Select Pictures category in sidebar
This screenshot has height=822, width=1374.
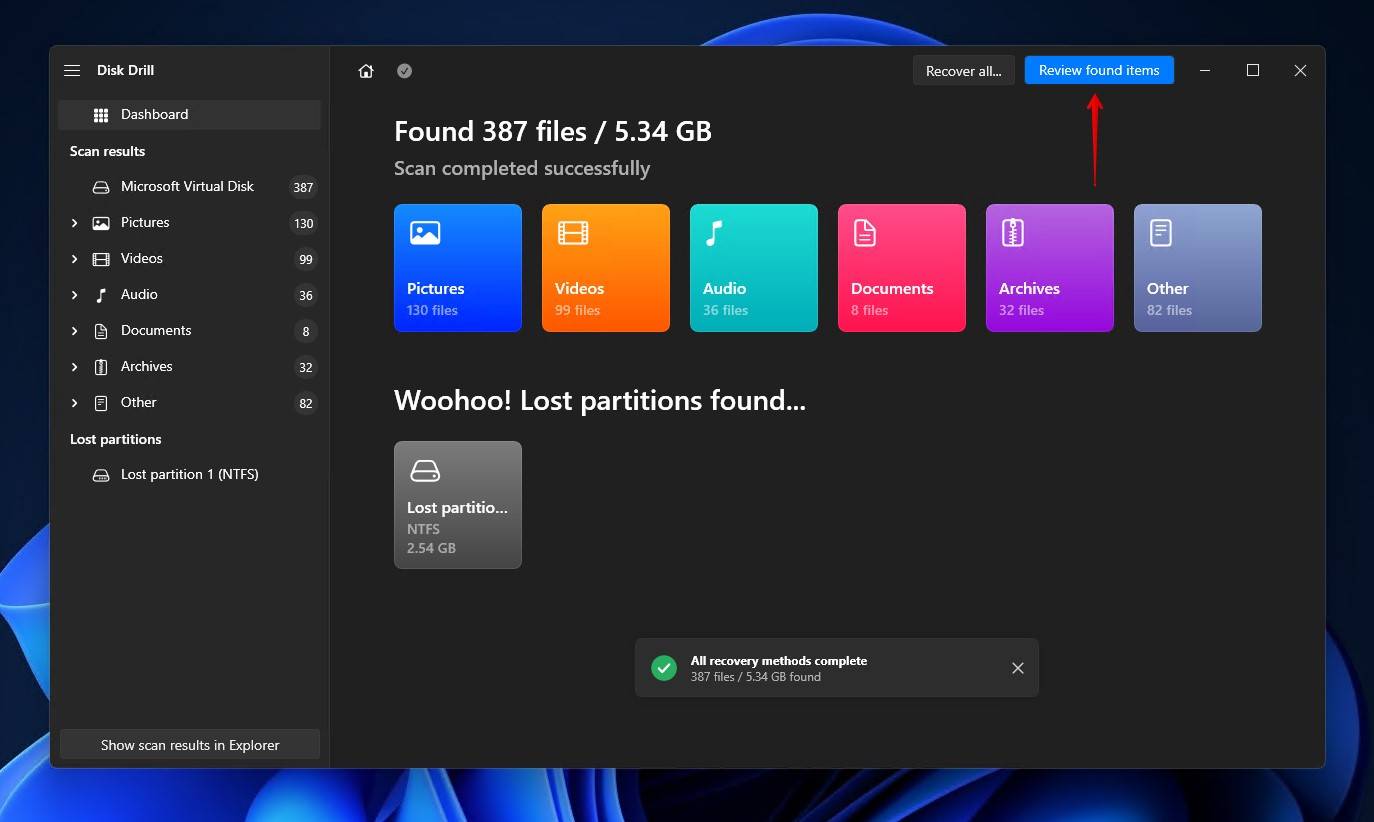click(x=189, y=223)
